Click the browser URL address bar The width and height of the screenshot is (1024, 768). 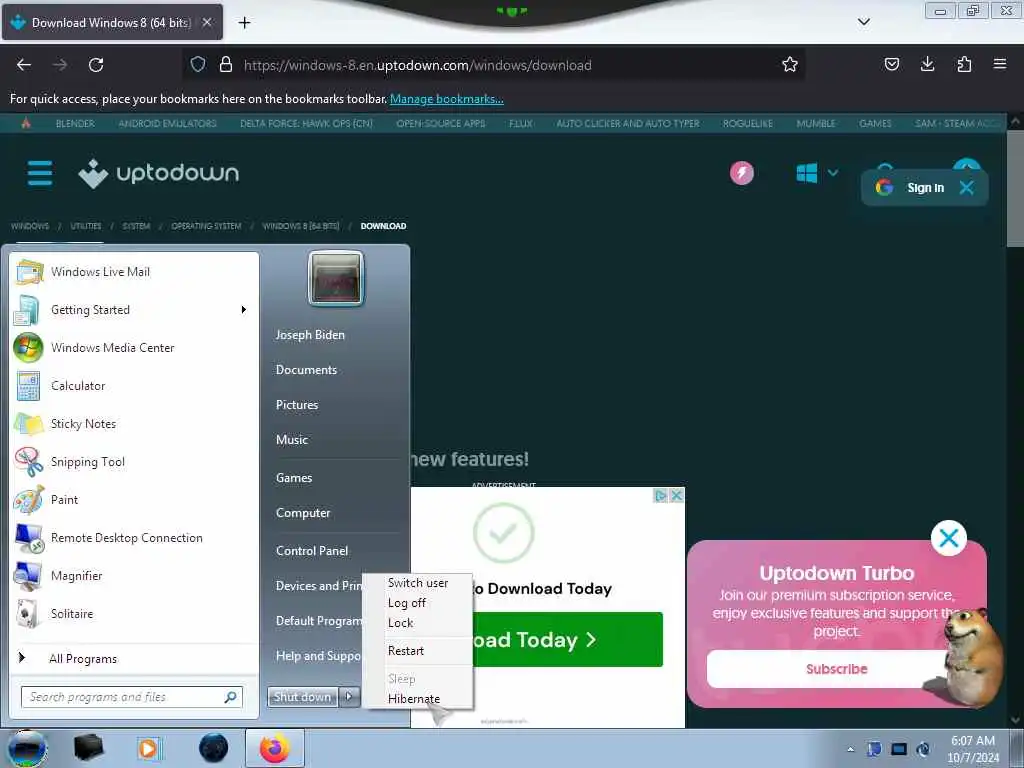[x=493, y=65]
